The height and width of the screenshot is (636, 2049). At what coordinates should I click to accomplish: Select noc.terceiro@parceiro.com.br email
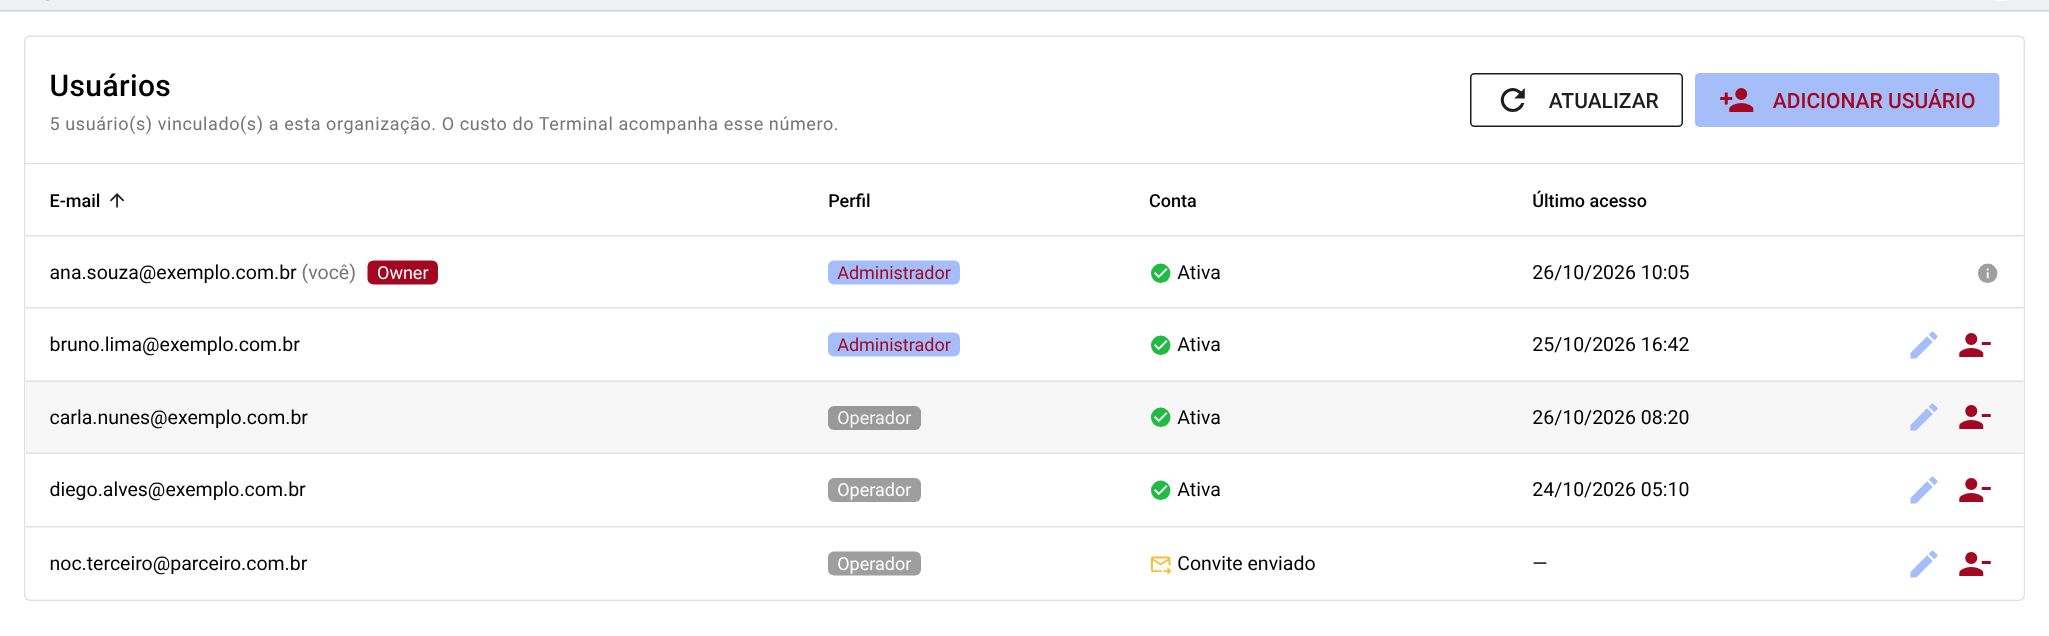pyautogui.click(x=179, y=564)
